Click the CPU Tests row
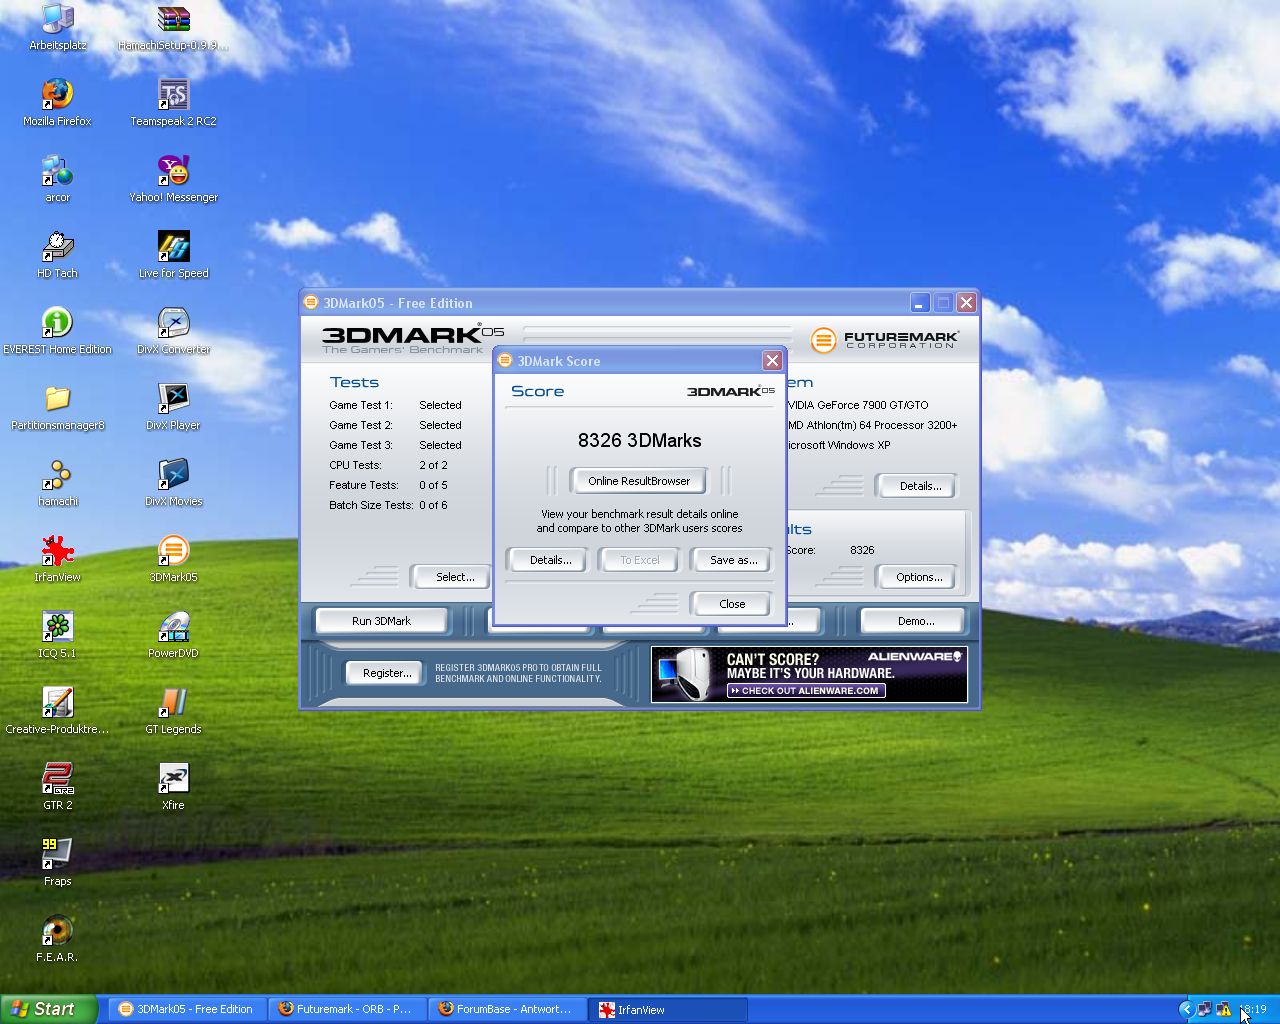 388,465
